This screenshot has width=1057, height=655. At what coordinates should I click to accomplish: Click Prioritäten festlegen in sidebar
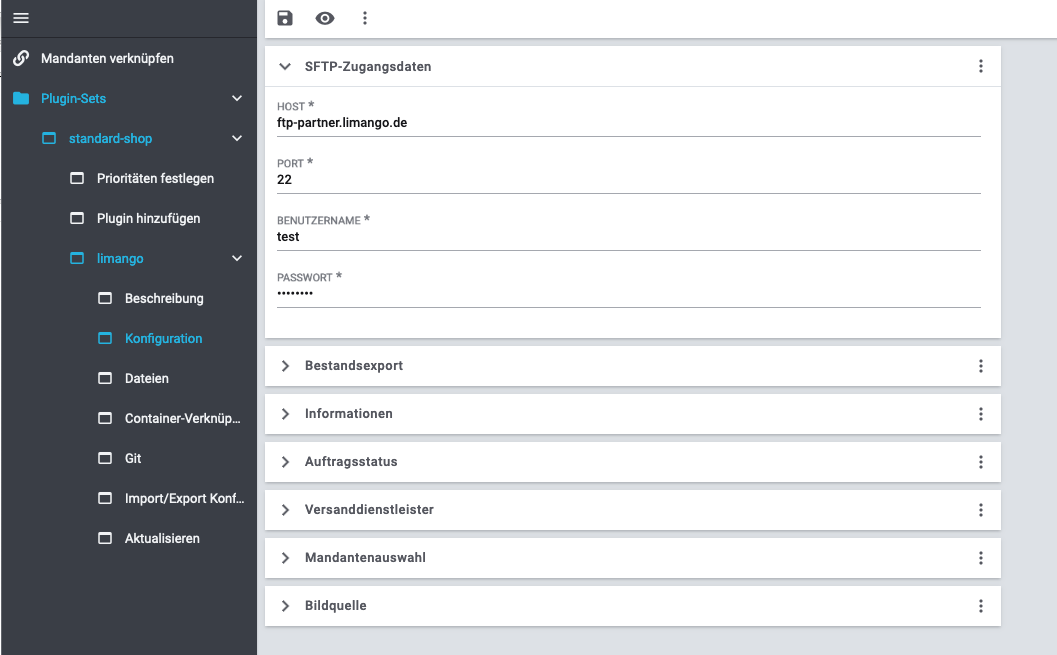click(155, 178)
